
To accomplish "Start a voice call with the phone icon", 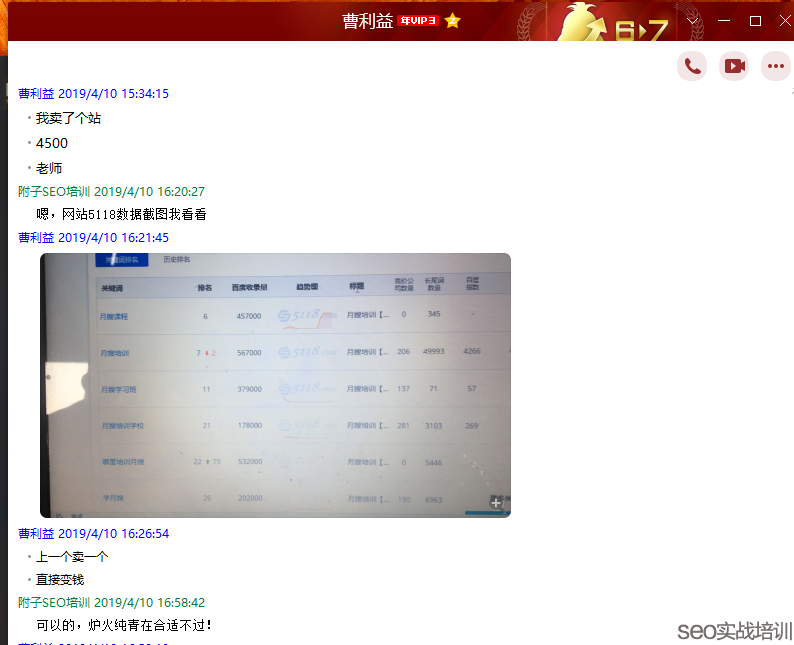I will coord(692,66).
